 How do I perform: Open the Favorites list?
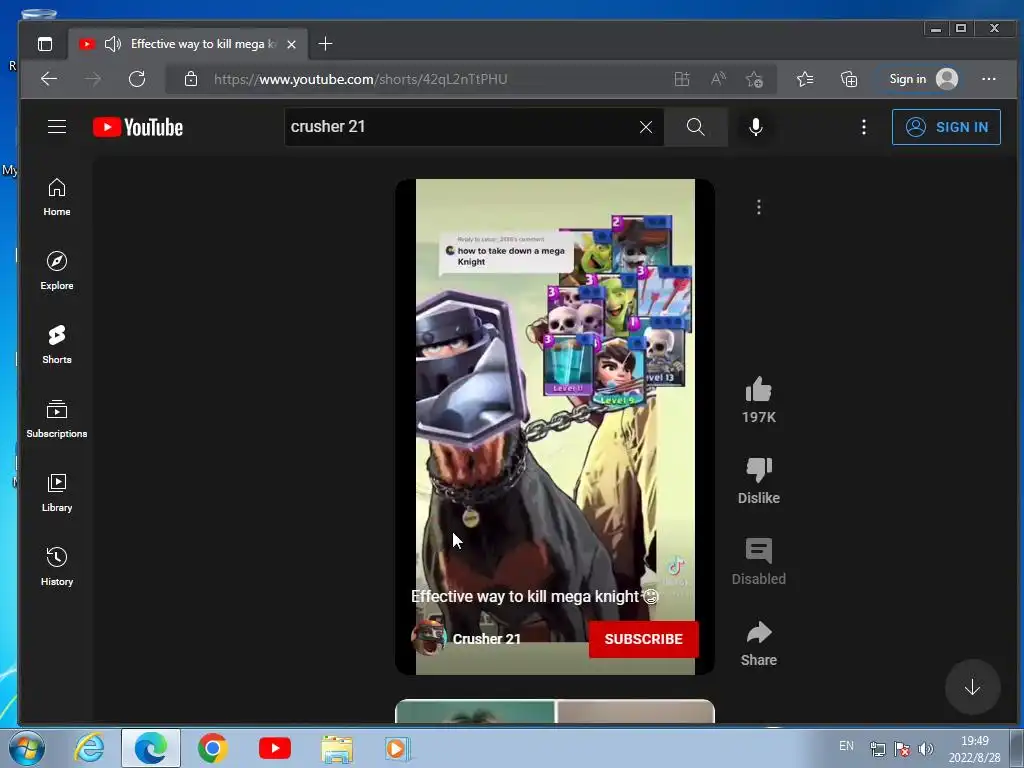pyautogui.click(x=805, y=79)
